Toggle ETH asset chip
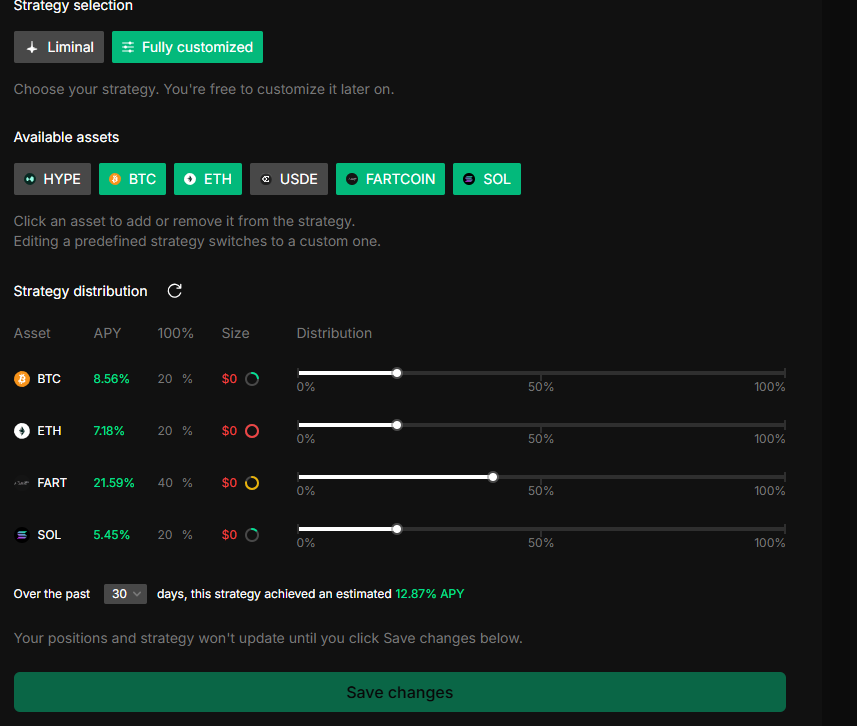Image resolution: width=857 pixels, height=726 pixels. (208, 179)
